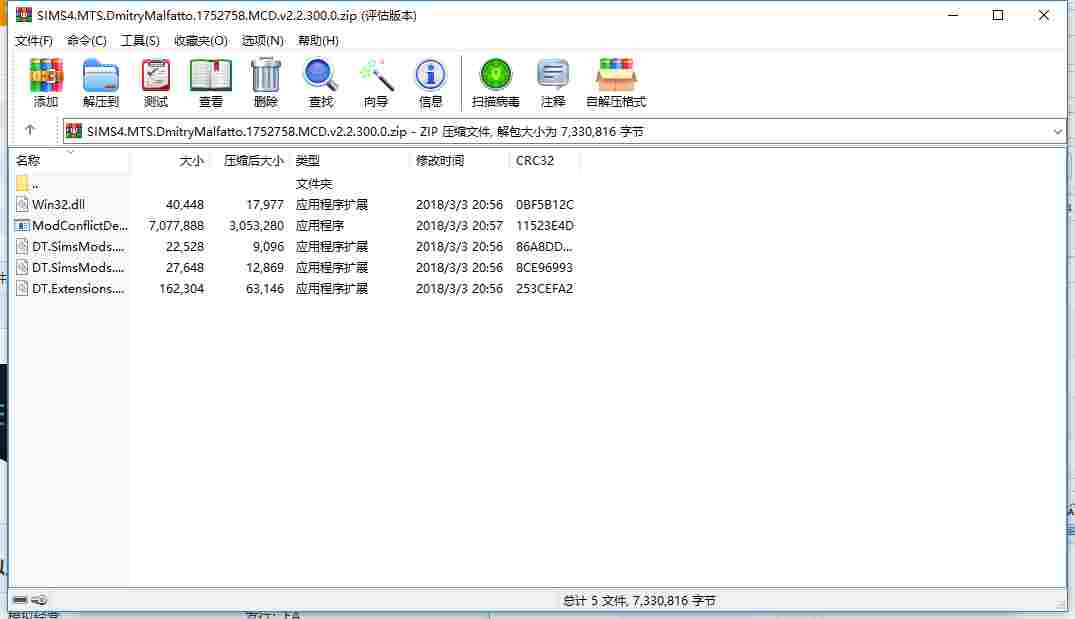Open the 工具(S) menu
1075x619 pixels.
140,40
